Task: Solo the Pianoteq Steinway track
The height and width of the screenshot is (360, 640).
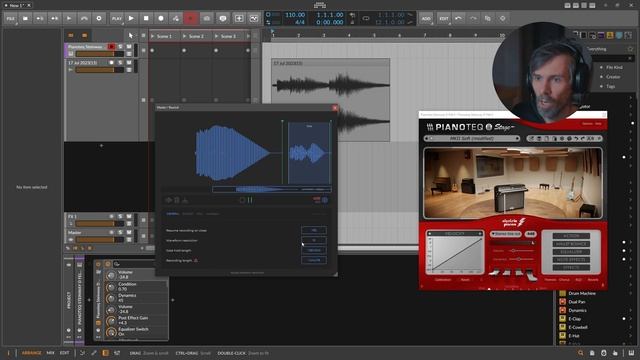Action: coord(120,47)
